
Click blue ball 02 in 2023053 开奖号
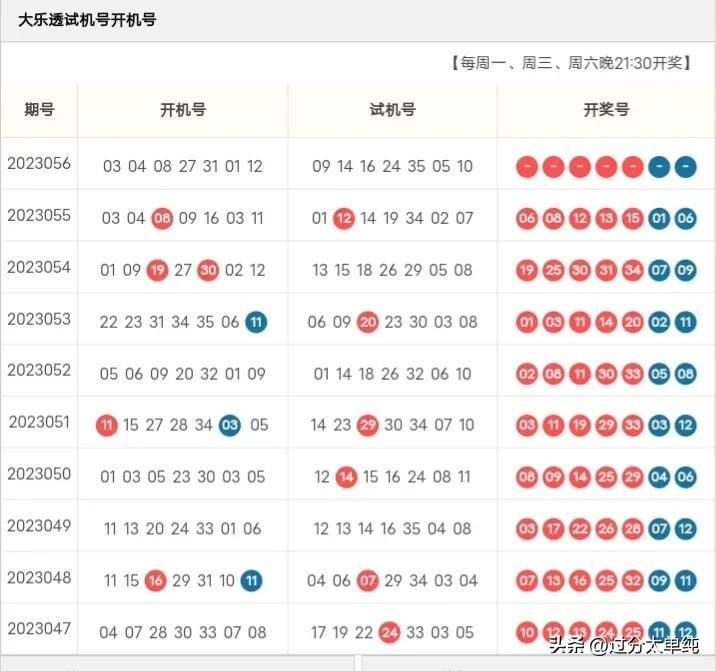click(659, 322)
